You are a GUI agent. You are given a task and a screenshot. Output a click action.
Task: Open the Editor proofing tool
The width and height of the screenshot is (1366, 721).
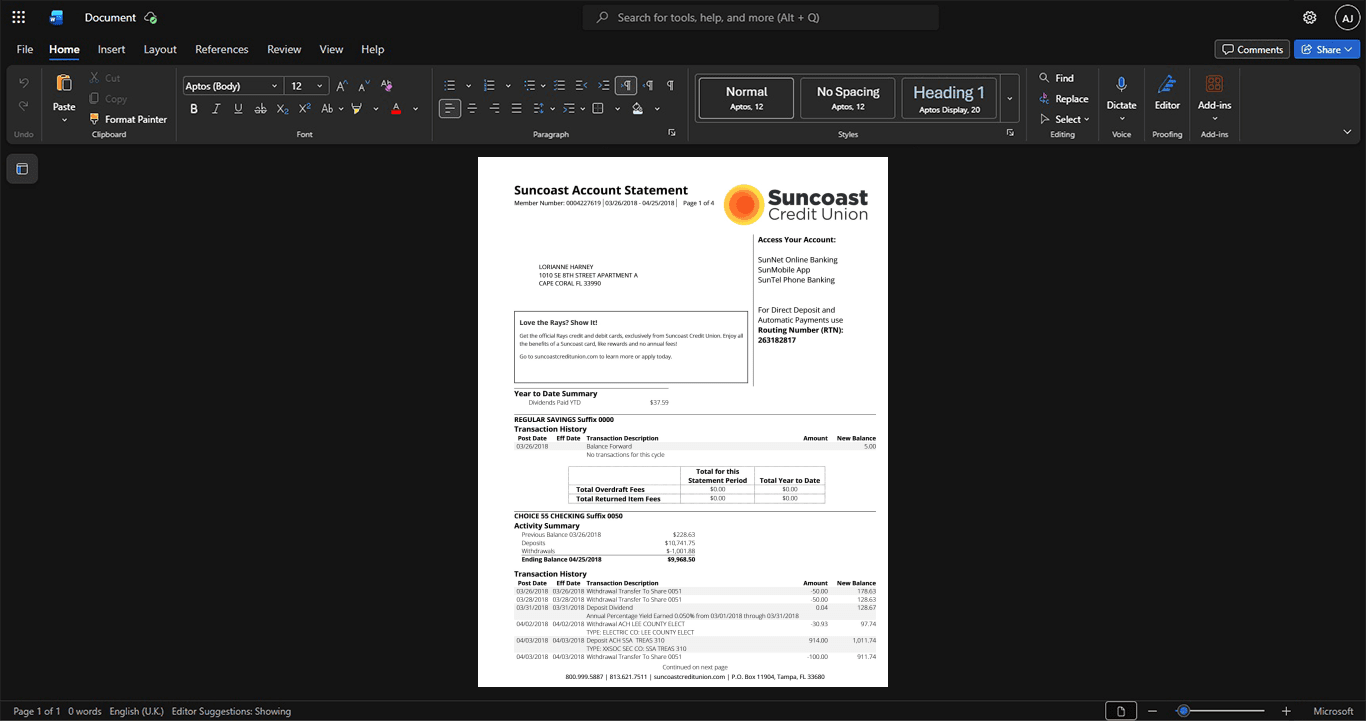coord(1167,92)
